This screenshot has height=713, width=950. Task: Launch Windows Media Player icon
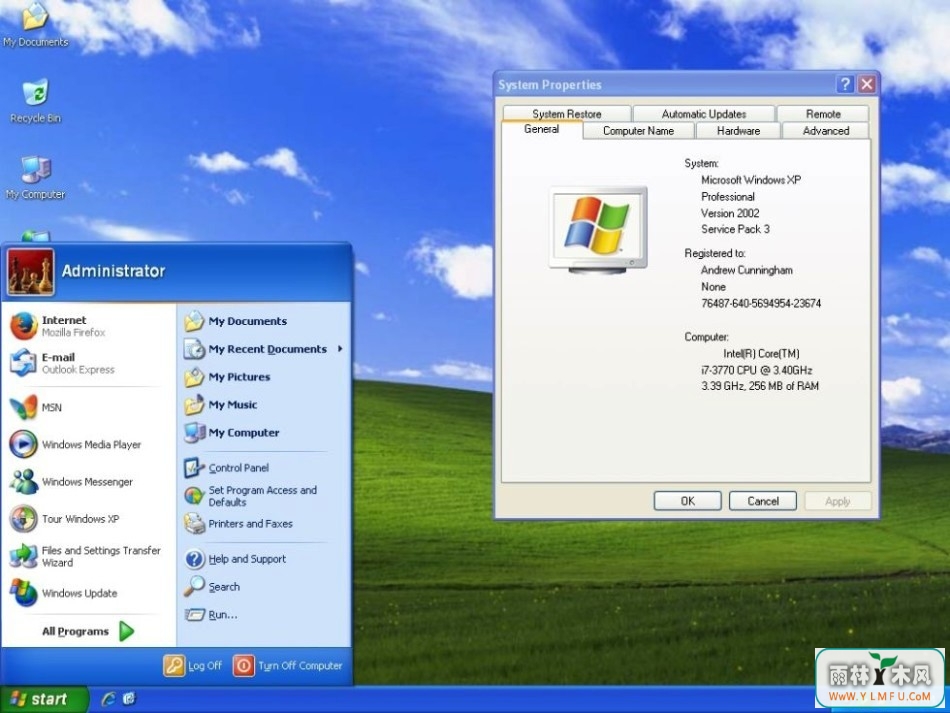pos(24,444)
